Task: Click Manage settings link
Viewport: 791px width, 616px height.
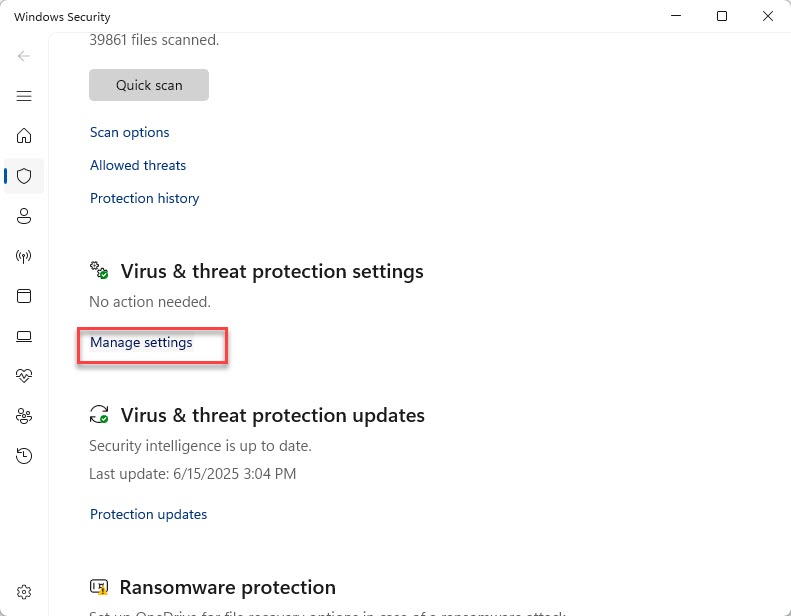Action: coord(141,343)
